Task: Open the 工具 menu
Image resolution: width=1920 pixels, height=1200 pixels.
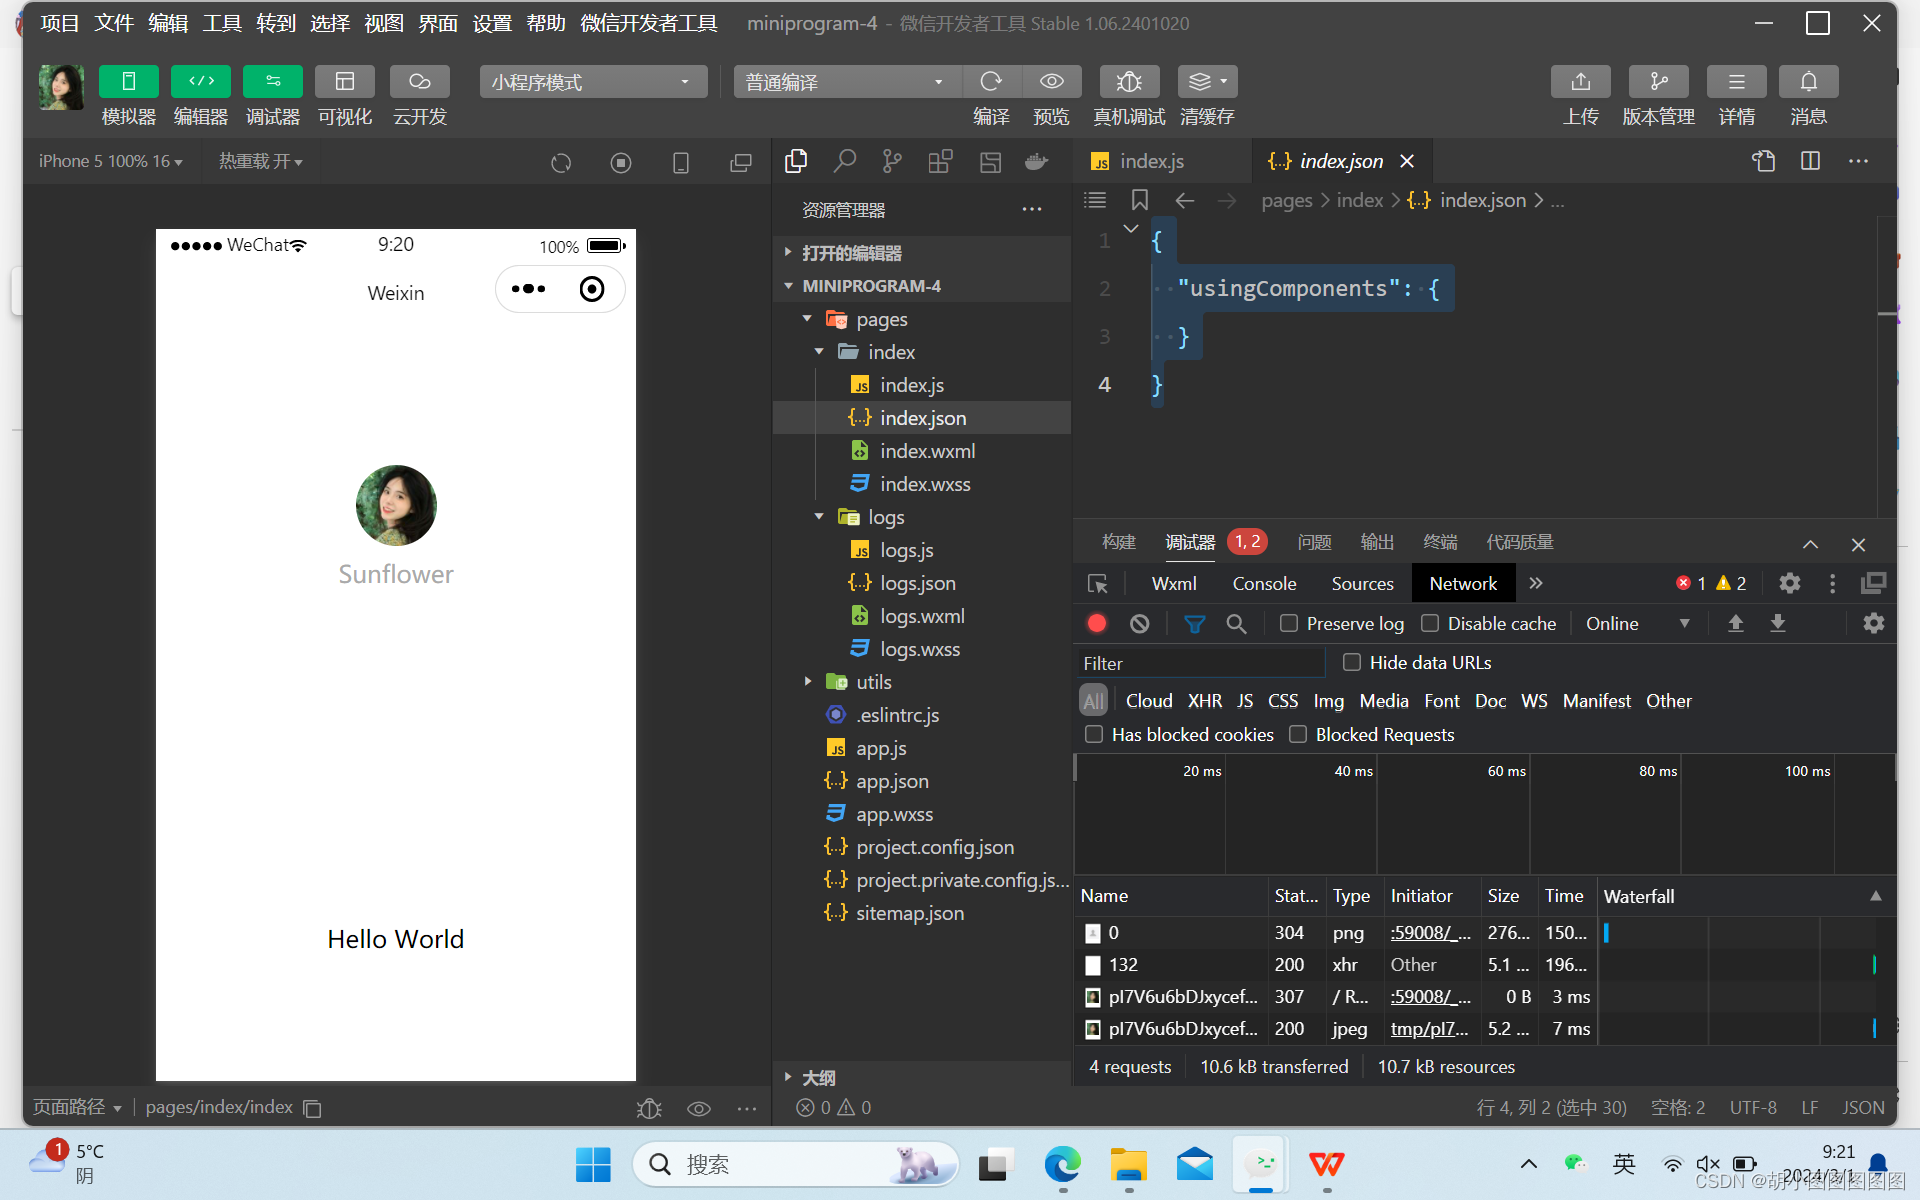Action: click(221, 23)
